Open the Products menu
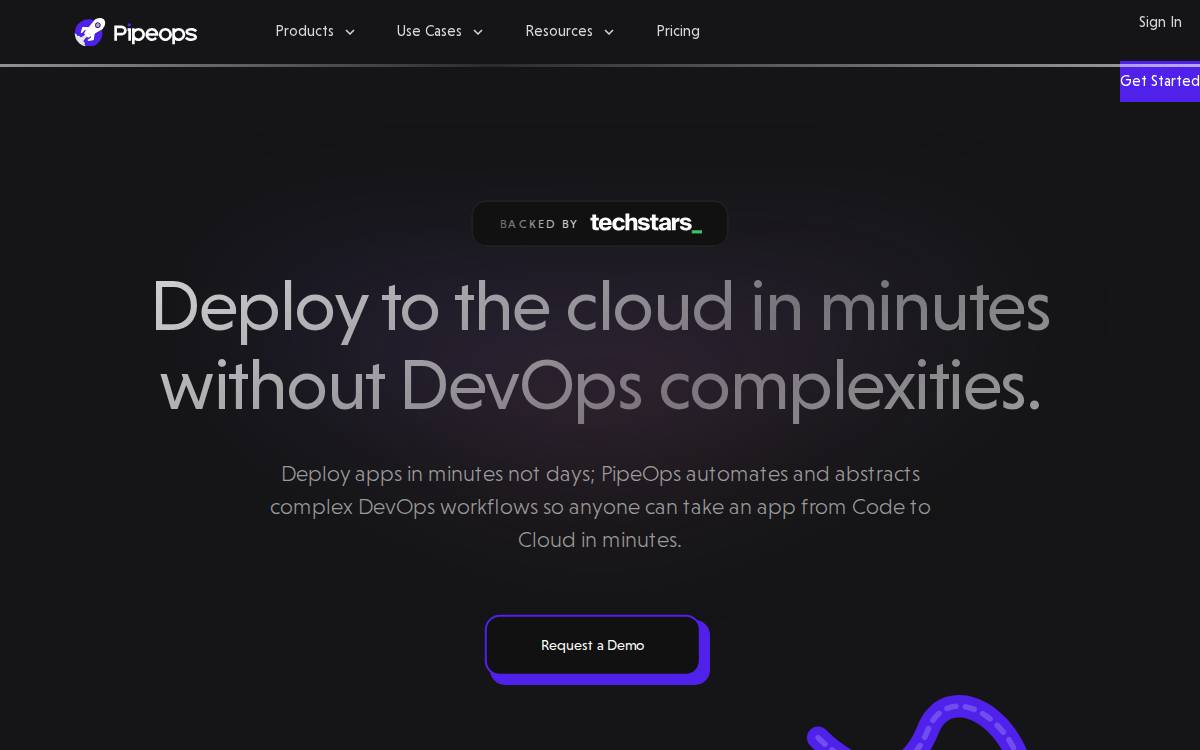 tap(304, 31)
